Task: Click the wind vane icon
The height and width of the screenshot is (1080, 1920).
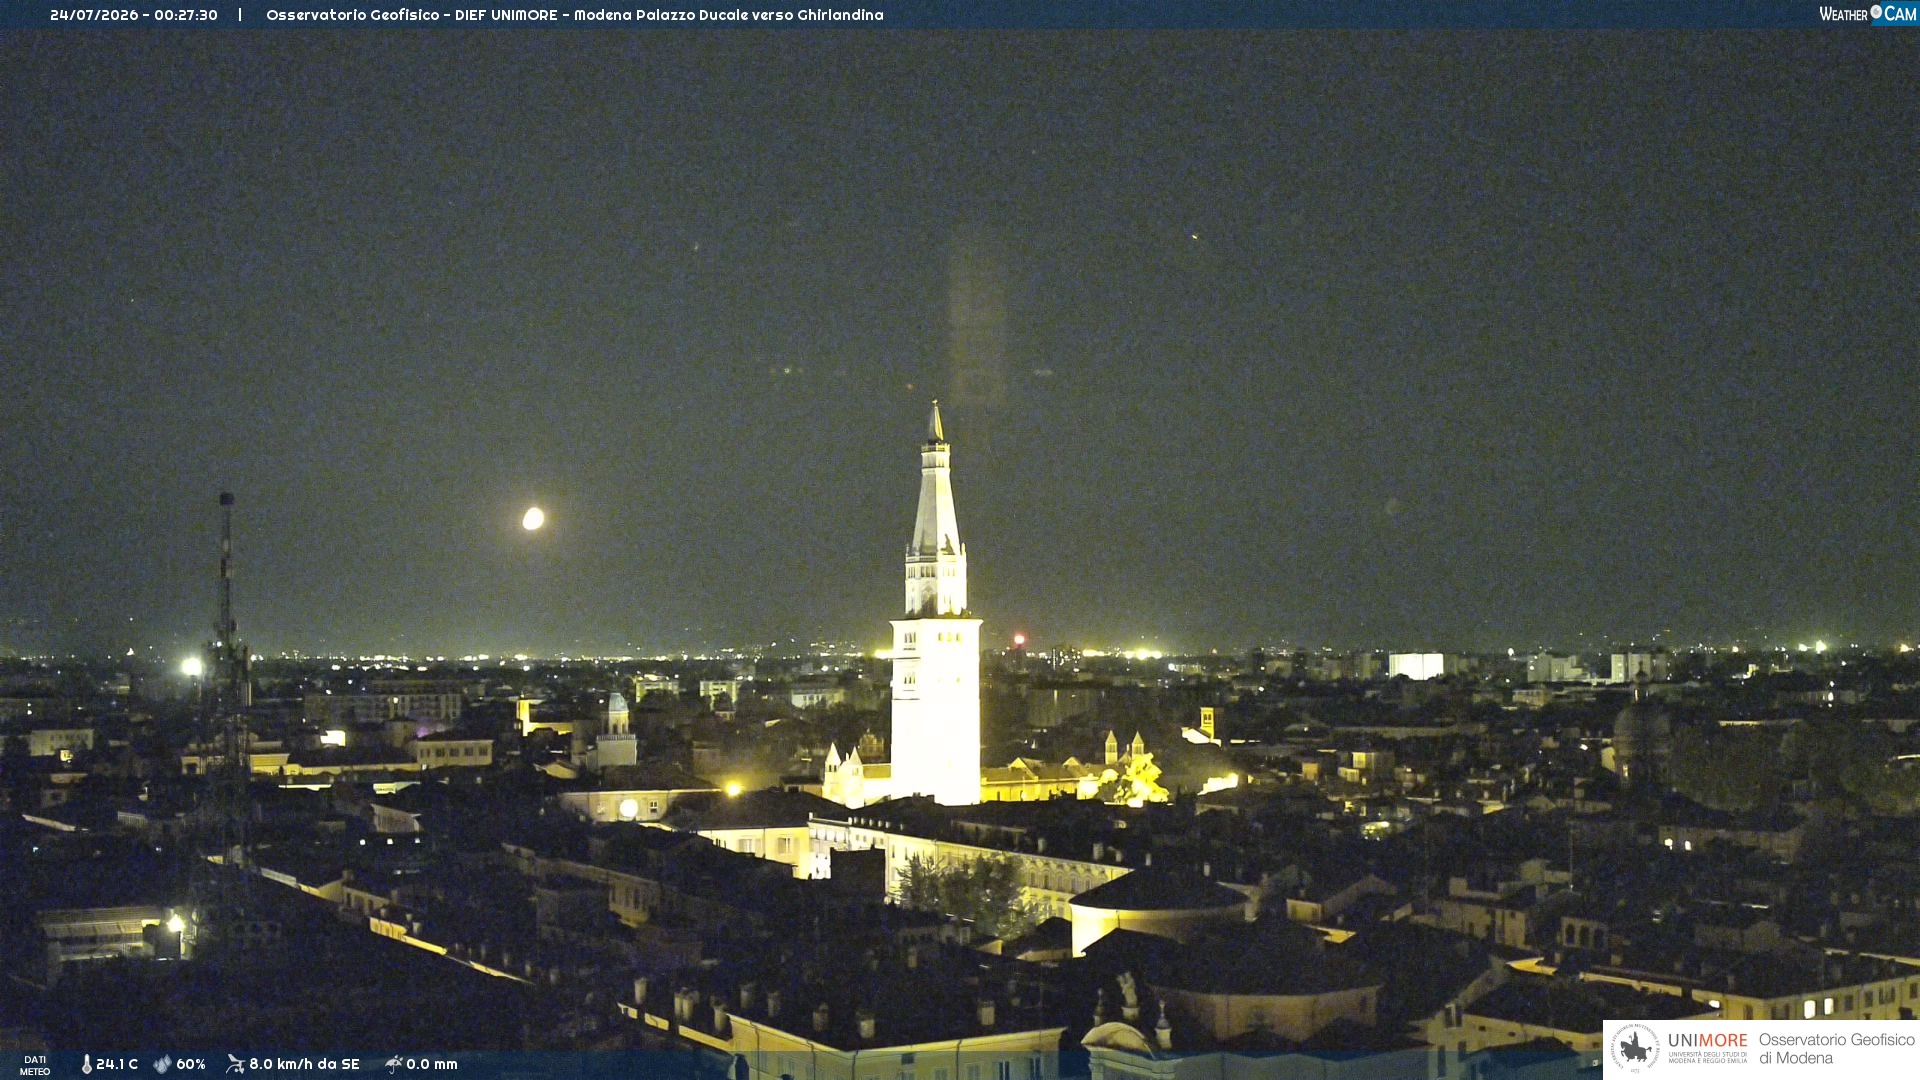Action: (235, 1064)
